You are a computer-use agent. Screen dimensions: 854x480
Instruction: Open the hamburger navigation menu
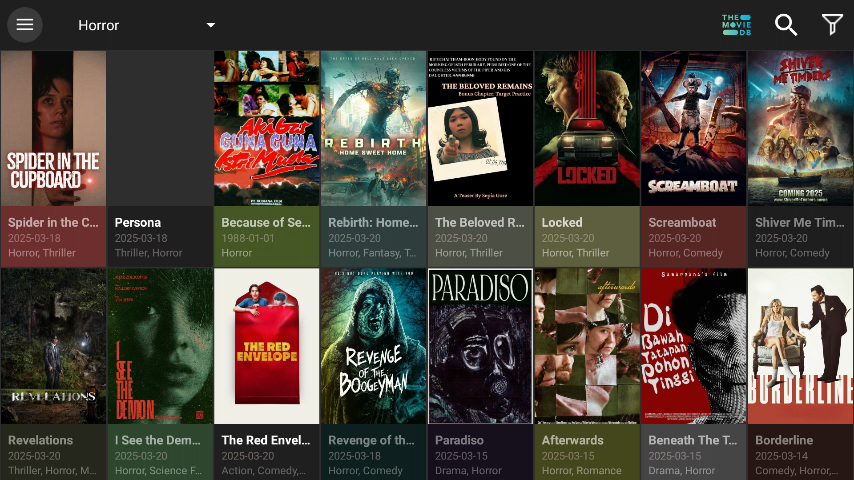[x=25, y=25]
